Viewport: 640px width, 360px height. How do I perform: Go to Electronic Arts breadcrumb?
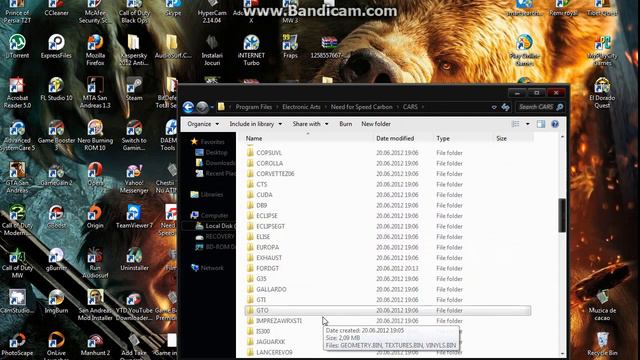click(x=301, y=107)
